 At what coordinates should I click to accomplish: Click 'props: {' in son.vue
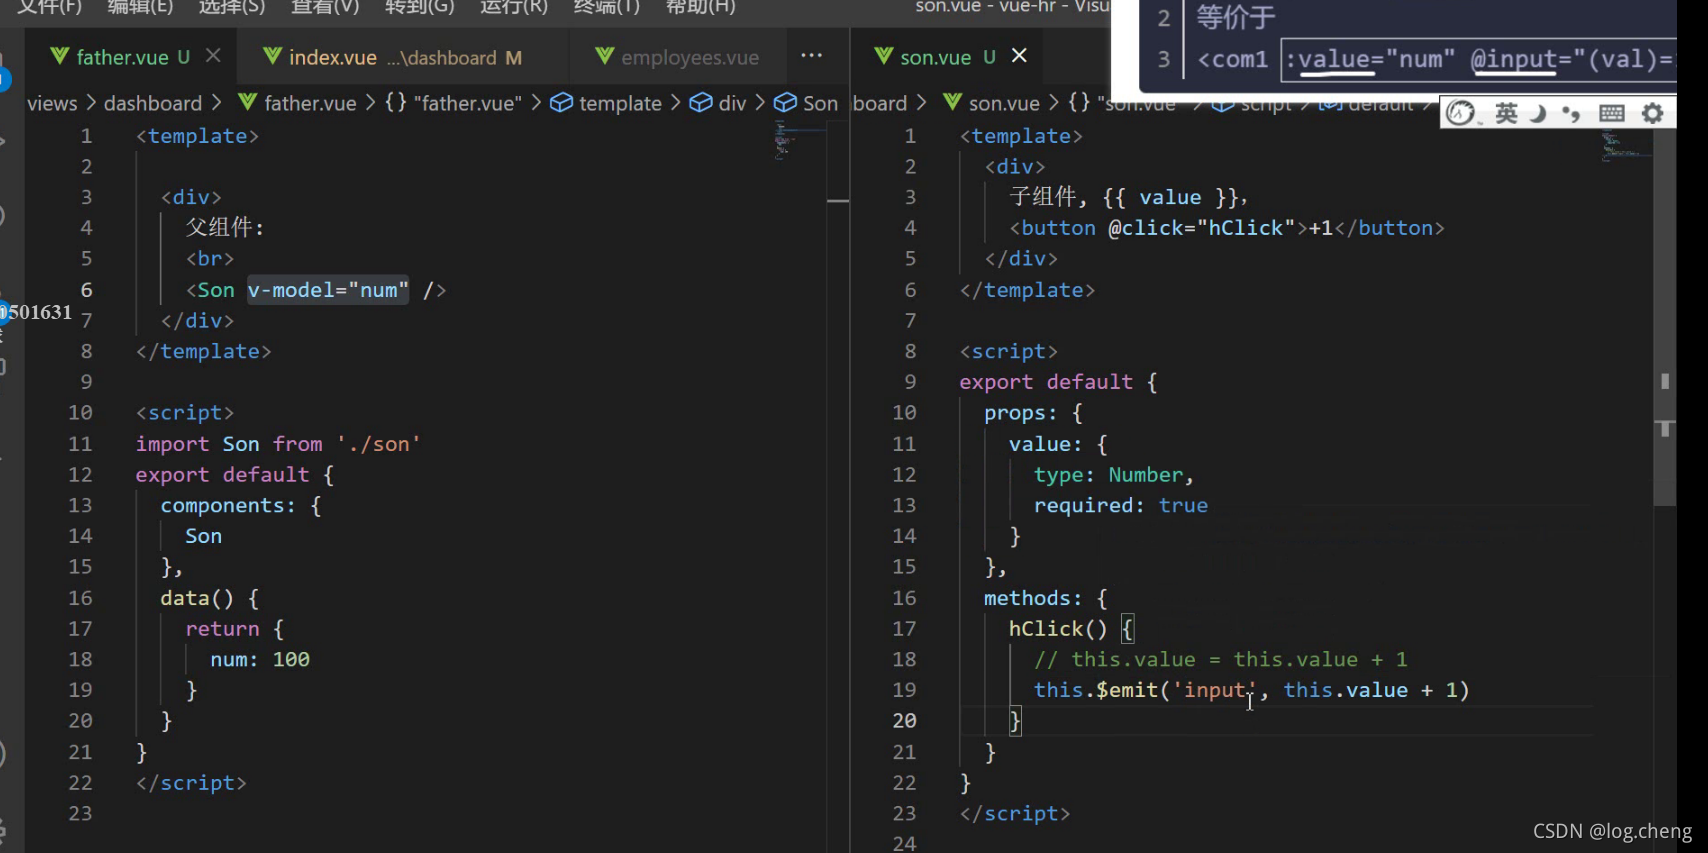point(1033,413)
